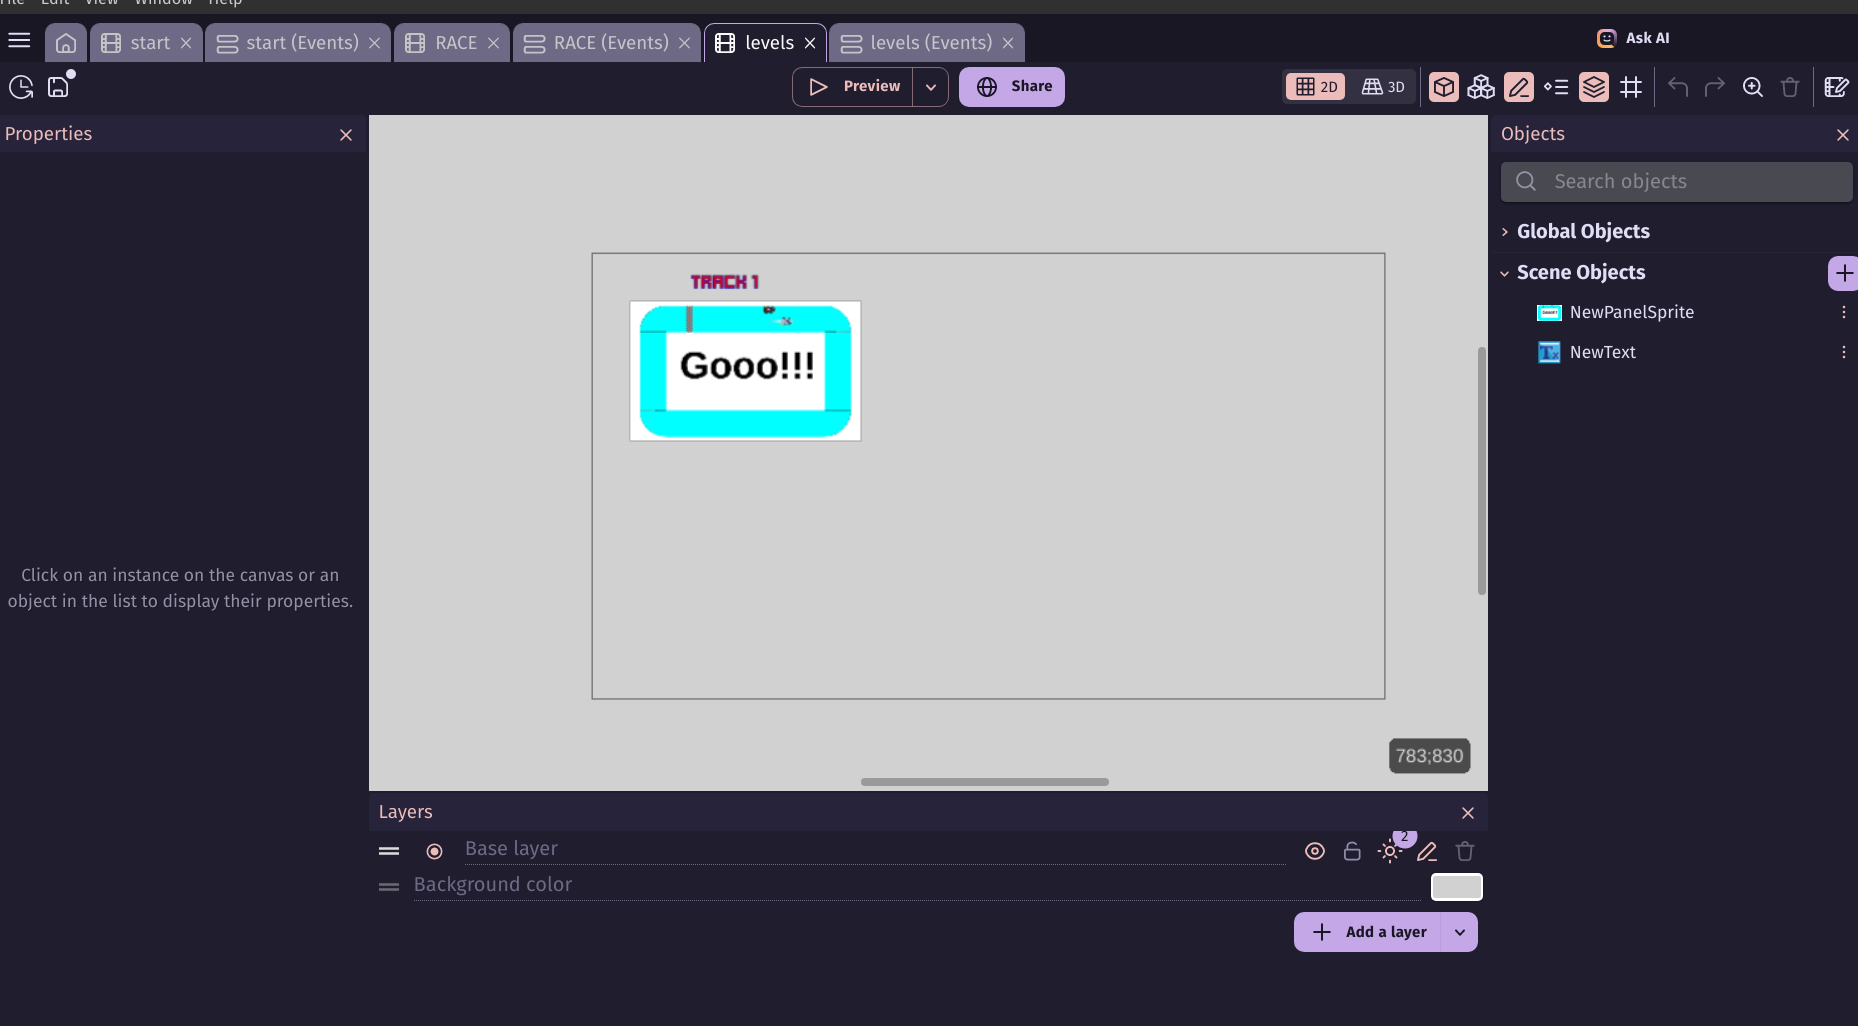Hide the Base layer using eye icon
This screenshot has height=1026, width=1858.
click(1315, 851)
